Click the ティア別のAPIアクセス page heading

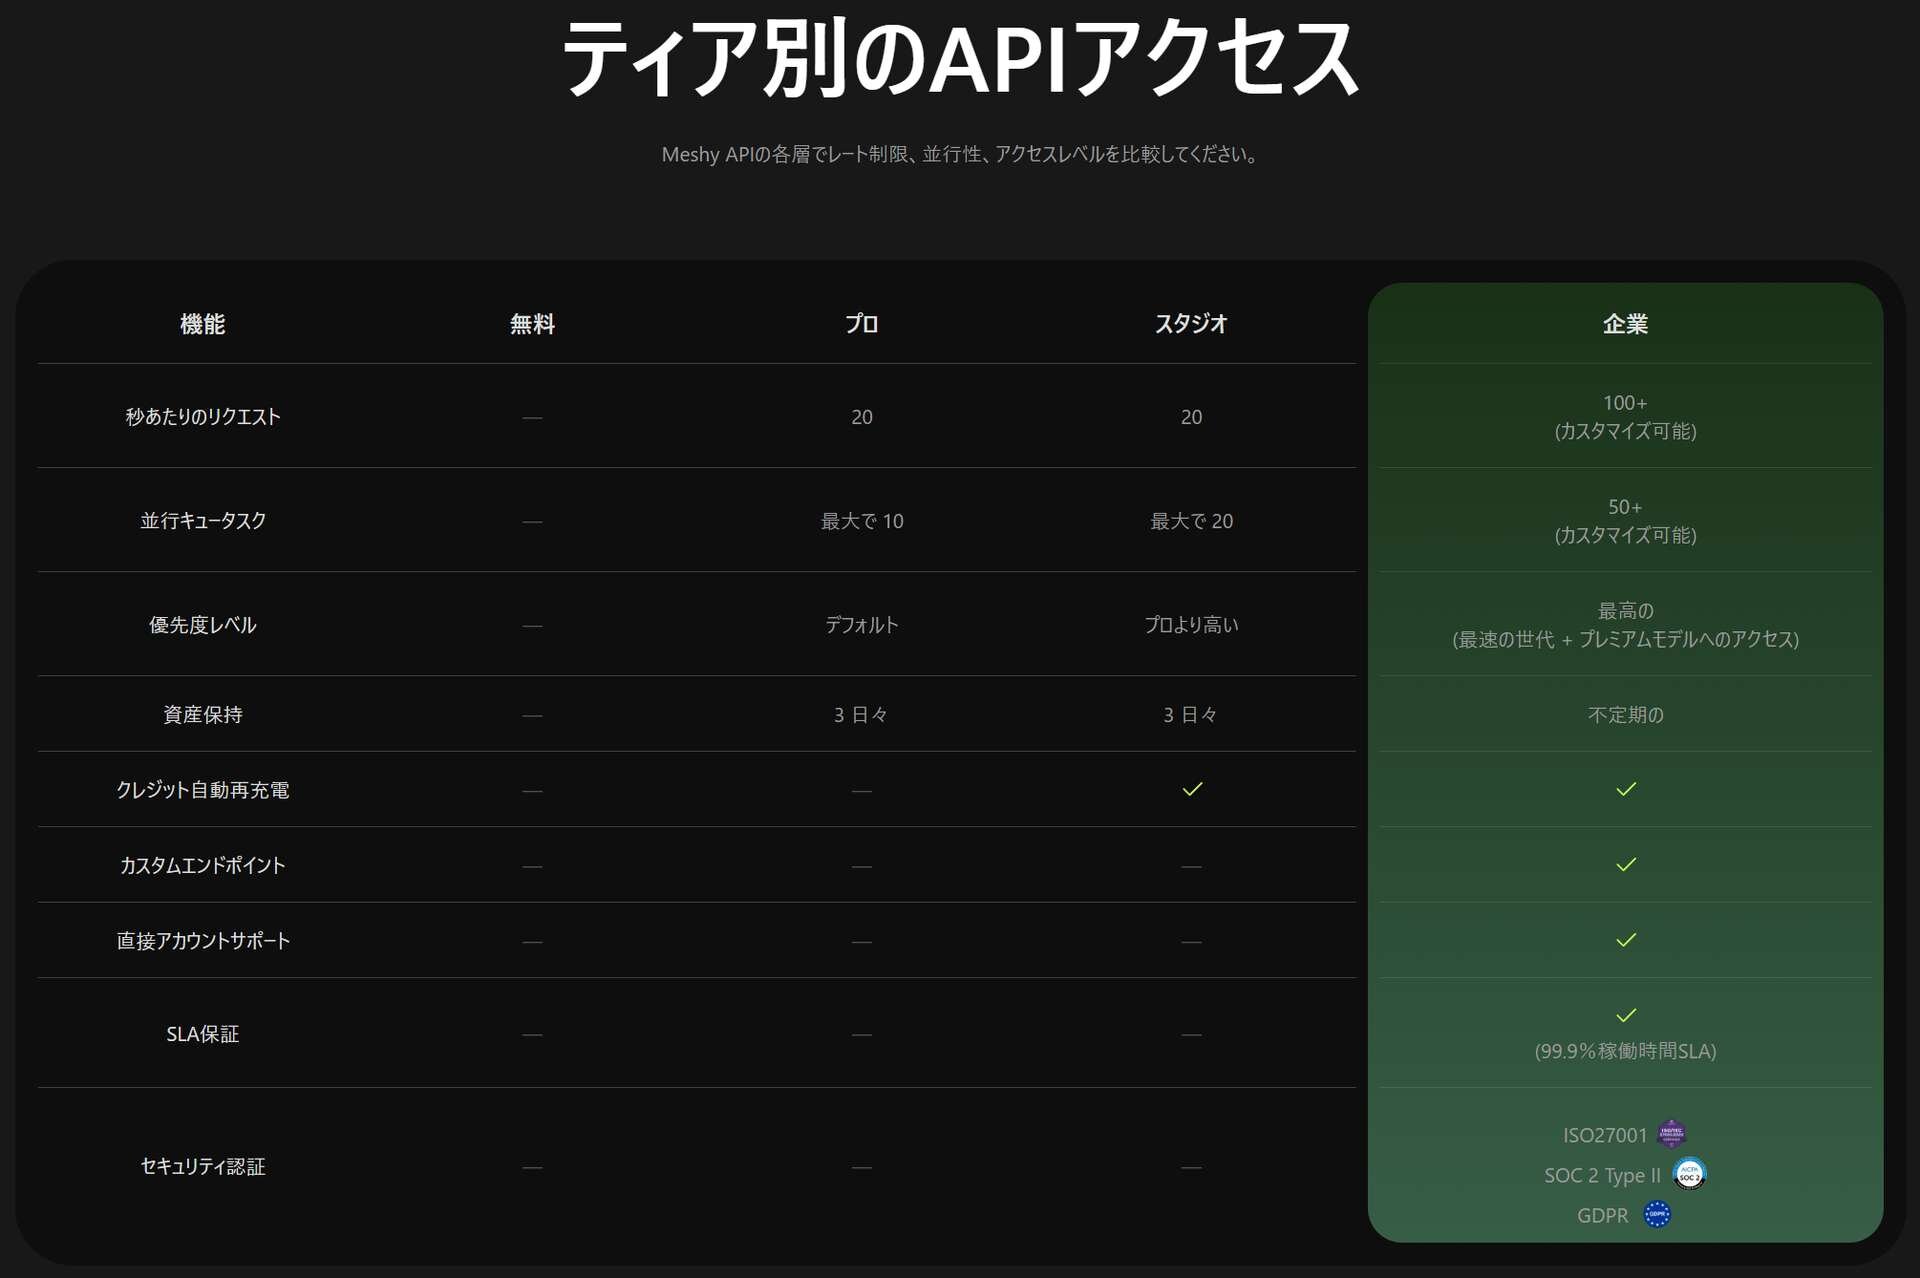(x=960, y=58)
